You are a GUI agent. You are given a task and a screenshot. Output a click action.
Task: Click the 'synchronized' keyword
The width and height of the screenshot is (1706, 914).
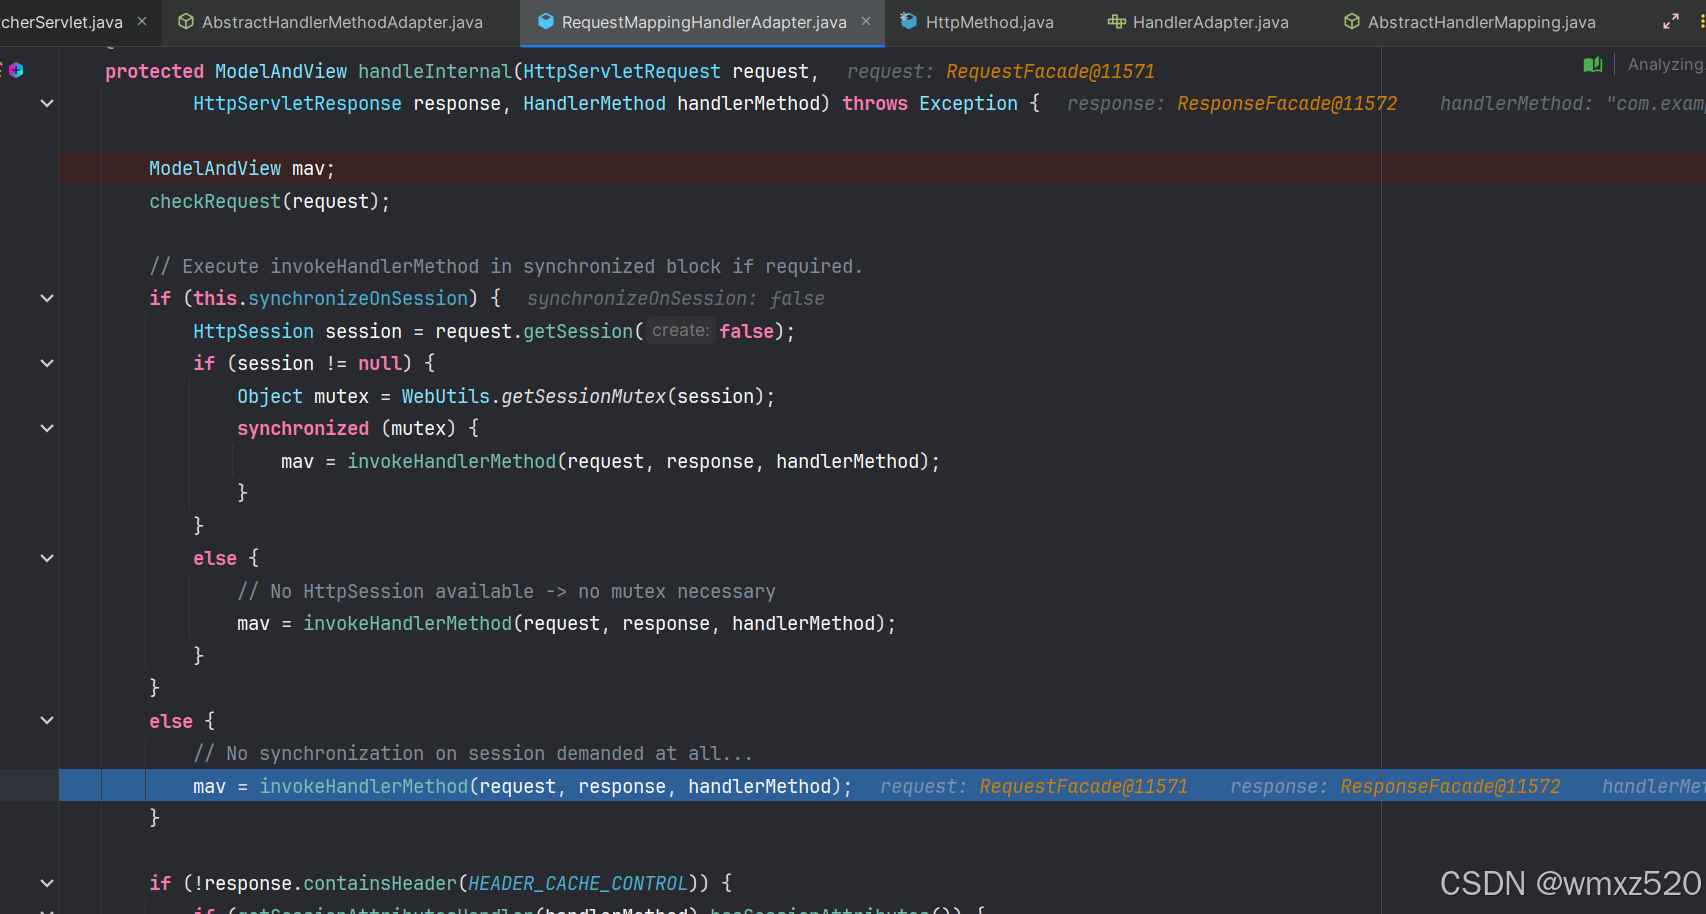pyautogui.click(x=303, y=428)
